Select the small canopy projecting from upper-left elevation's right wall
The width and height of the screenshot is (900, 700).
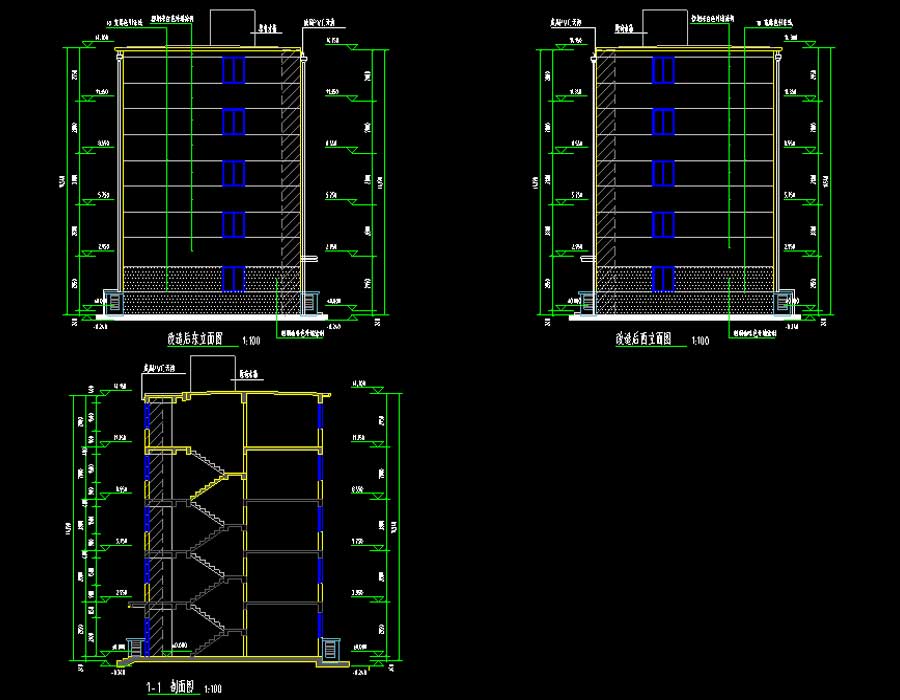pos(310,259)
